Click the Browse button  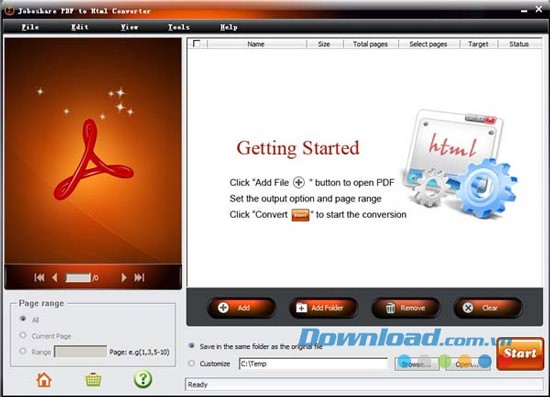(x=417, y=364)
